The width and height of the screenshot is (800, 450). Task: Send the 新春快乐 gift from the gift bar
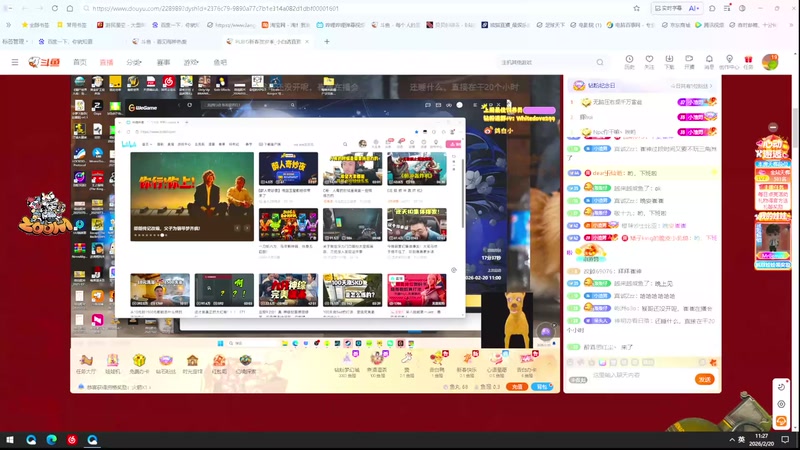point(466,364)
